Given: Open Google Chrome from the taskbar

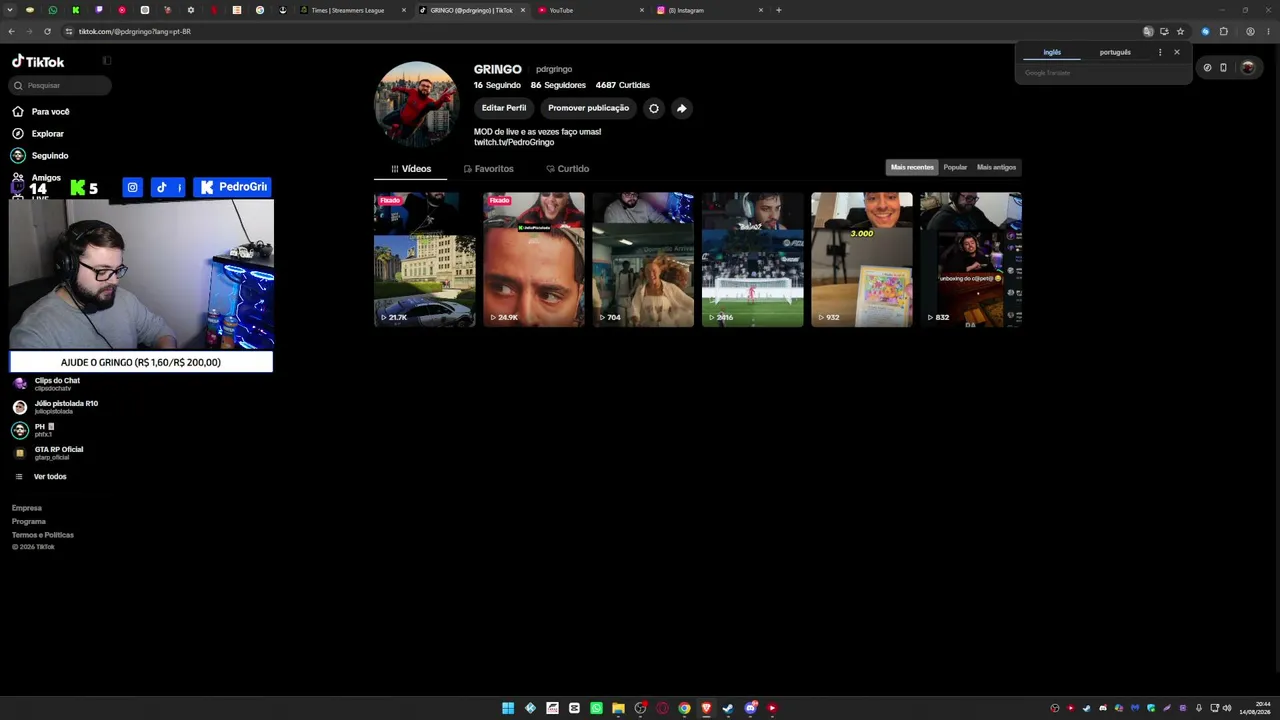Looking at the screenshot, I should pos(684,708).
